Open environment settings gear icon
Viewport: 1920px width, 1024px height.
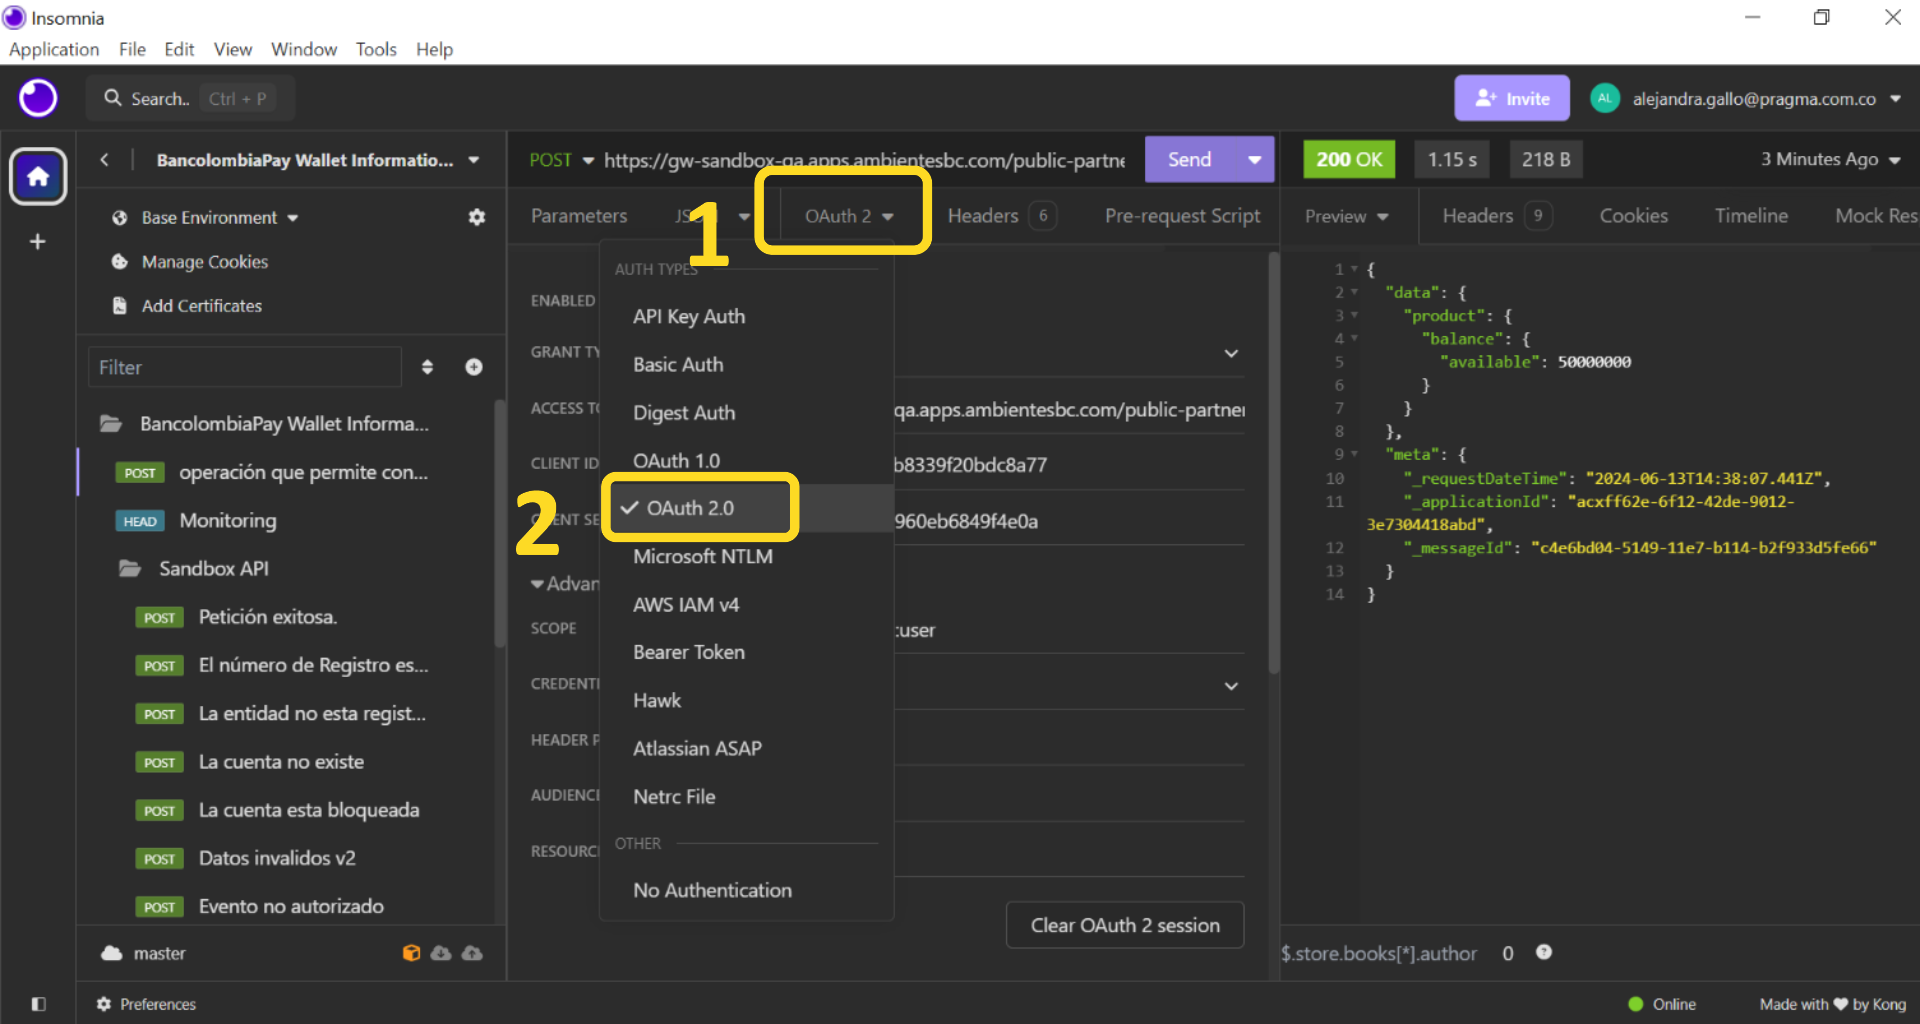(x=477, y=217)
